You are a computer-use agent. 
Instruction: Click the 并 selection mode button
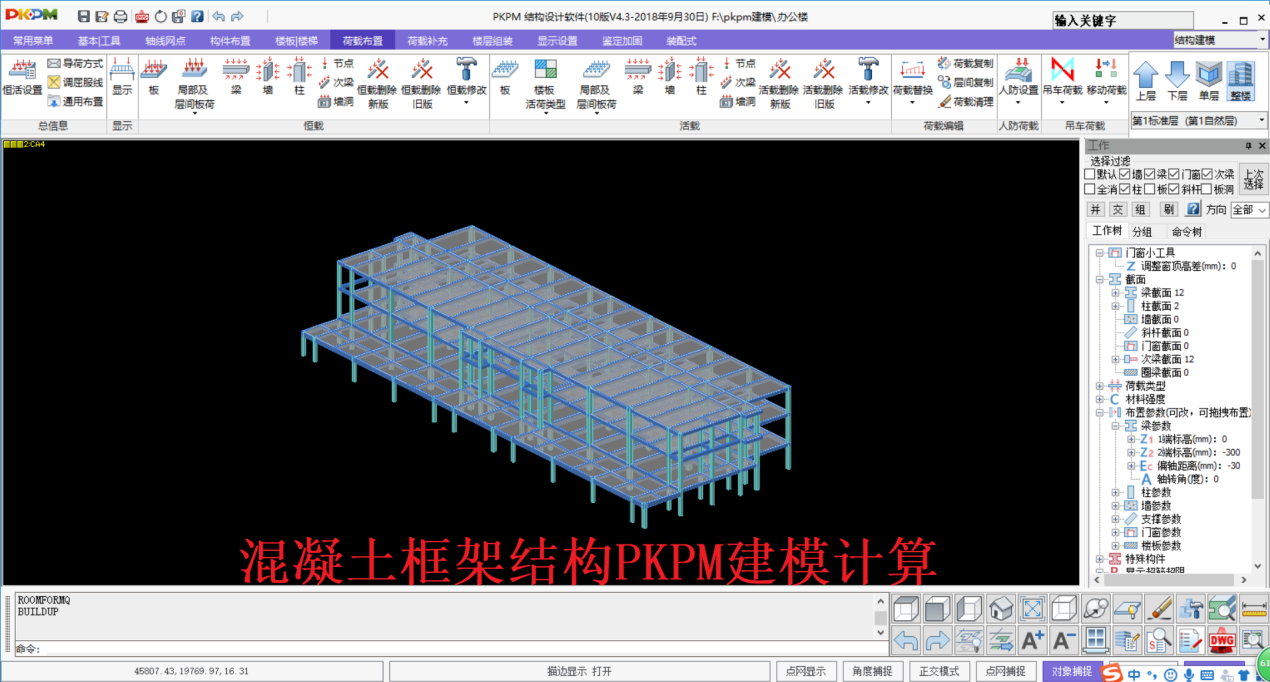1095,209
